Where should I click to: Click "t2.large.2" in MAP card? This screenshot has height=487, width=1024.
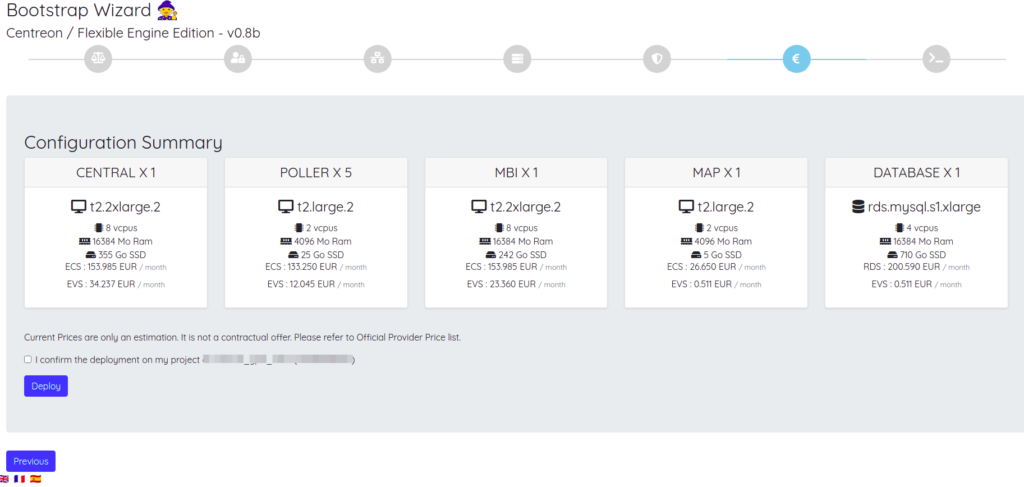pos(726,207)
